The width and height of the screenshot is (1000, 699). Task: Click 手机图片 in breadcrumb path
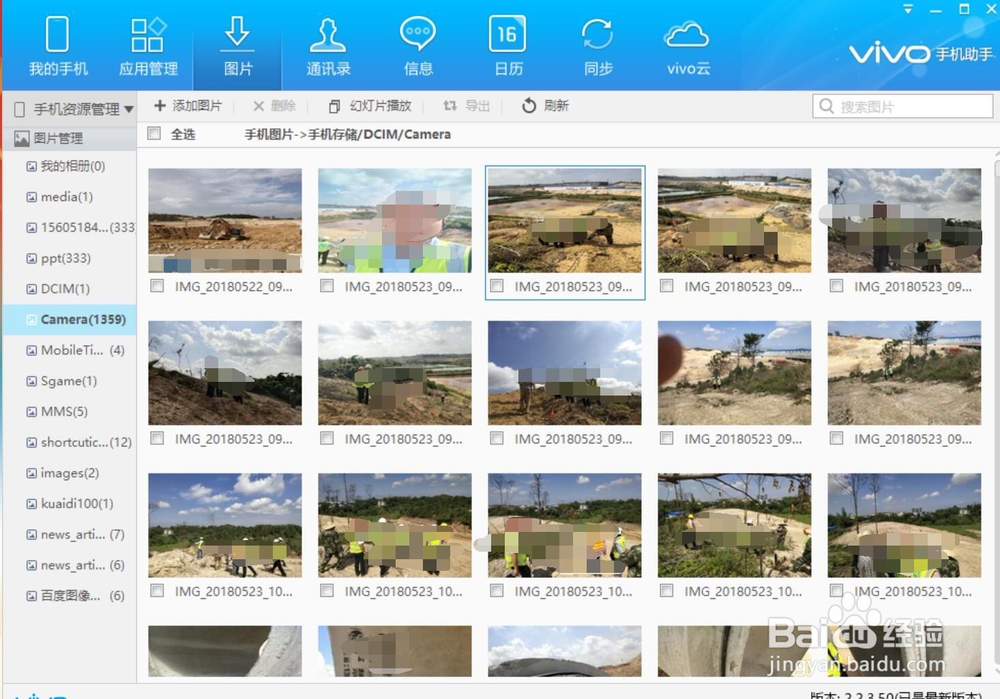tap(268, 135)
